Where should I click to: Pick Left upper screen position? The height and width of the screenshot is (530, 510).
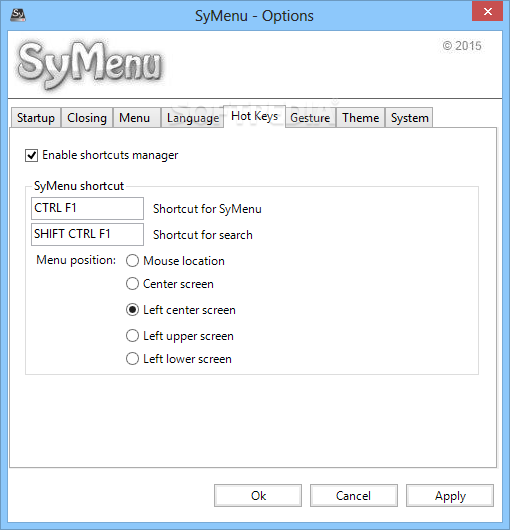click(132, 336)
